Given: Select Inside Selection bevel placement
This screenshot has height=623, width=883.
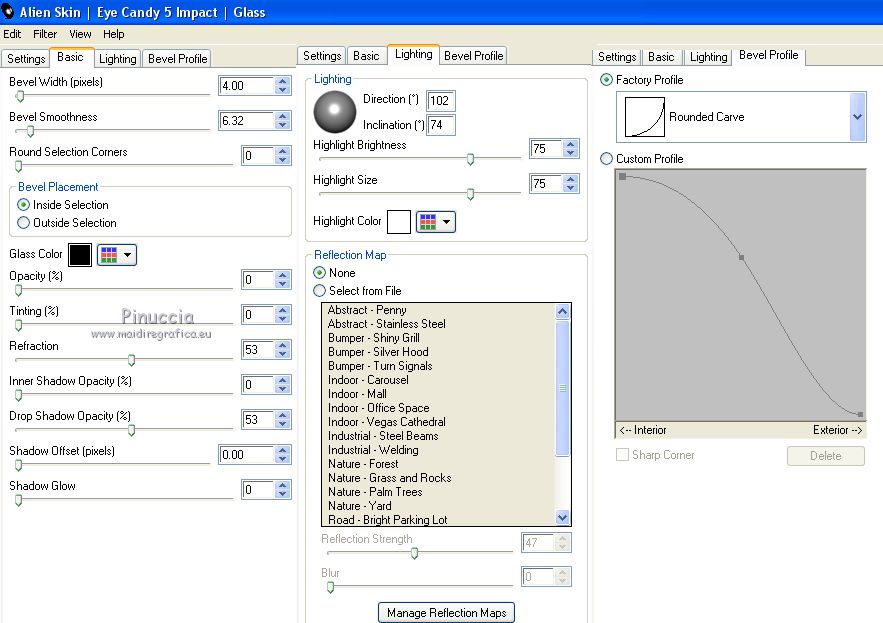Looking at the screenshot, I should [x=23, y=204].
